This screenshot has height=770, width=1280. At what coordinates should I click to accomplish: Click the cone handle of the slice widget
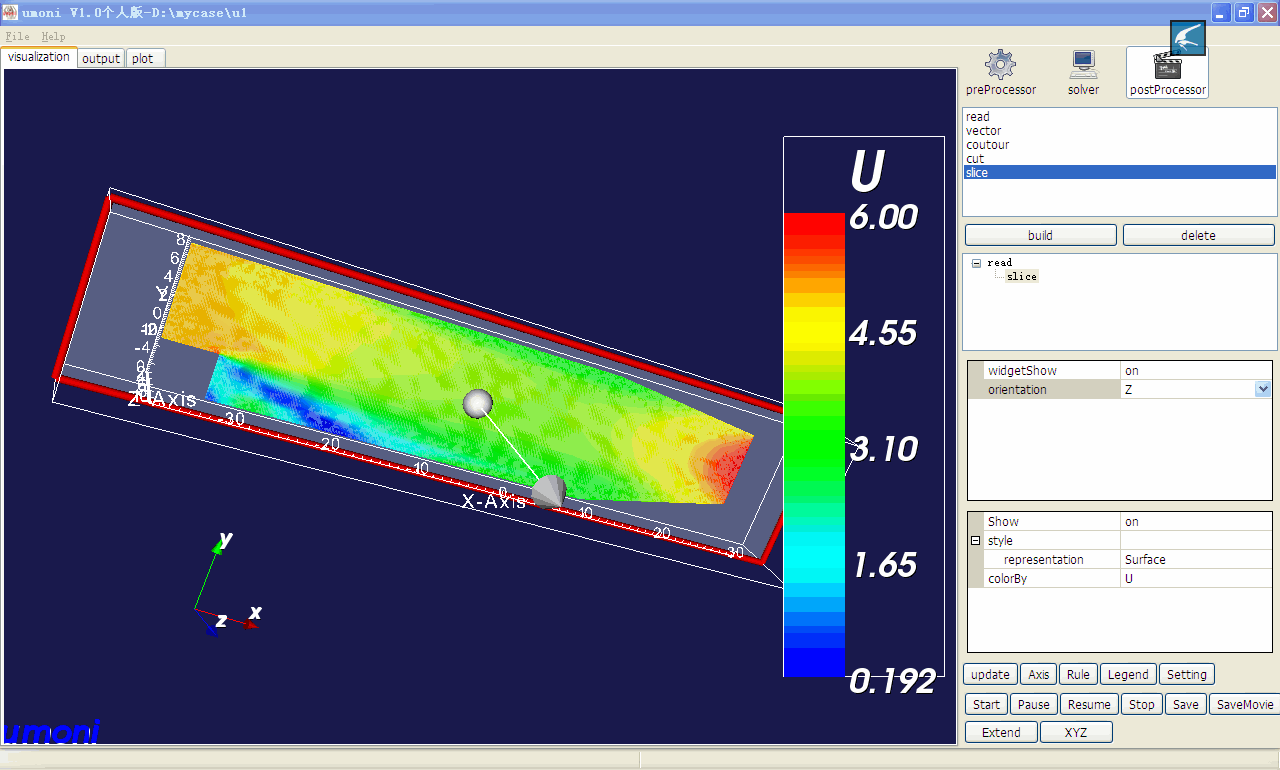(x=549, y=490)
